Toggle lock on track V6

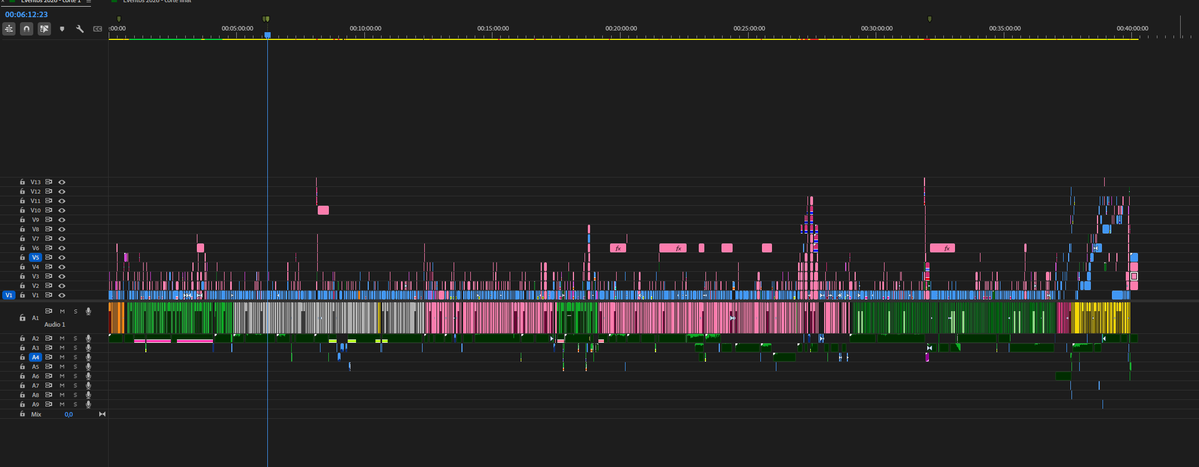[x=23, y=248]
